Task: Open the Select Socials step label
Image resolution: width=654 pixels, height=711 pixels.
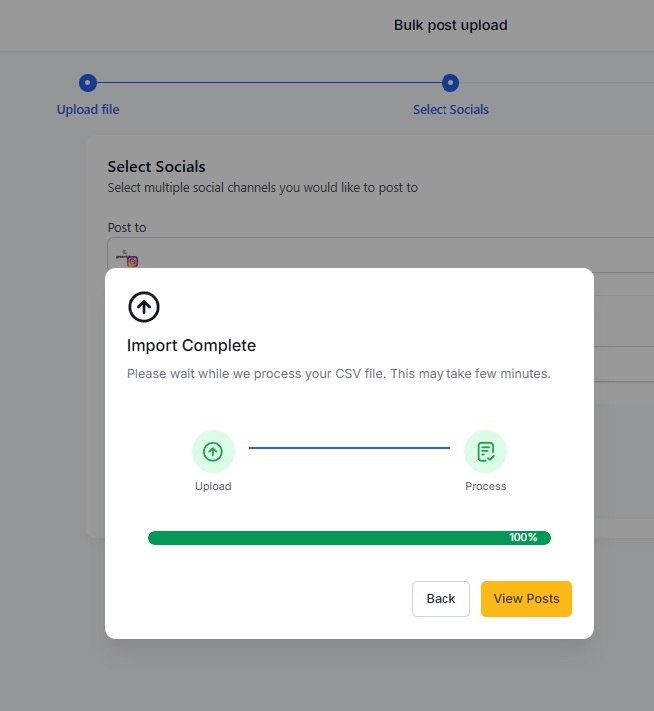Action: point(451,110)
